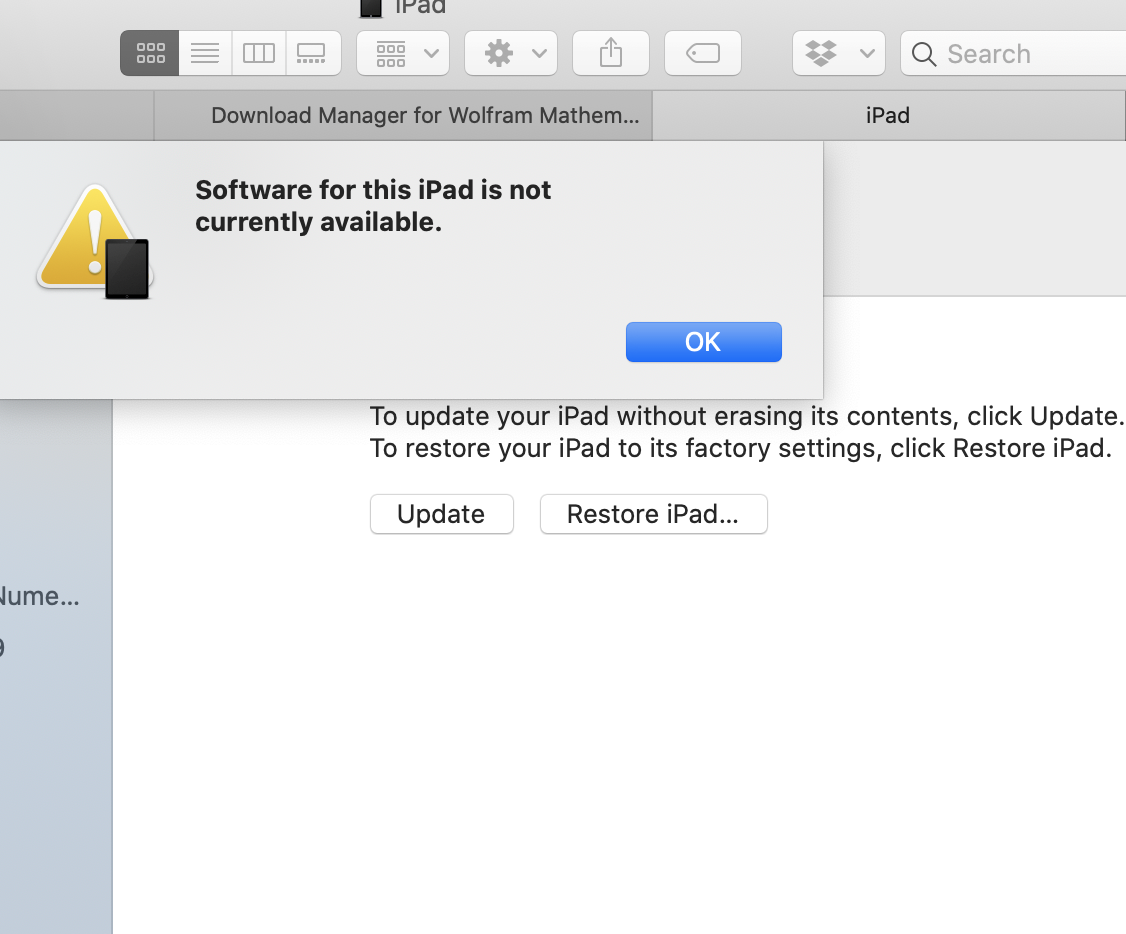
Task: Switch to icon view in Finder toolbar
Action: point(150,53)
